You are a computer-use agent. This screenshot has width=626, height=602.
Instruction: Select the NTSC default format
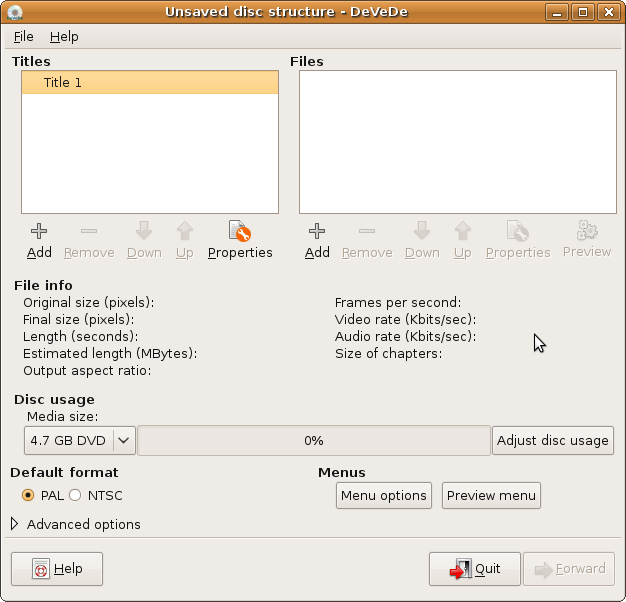(x=75, y=495)
